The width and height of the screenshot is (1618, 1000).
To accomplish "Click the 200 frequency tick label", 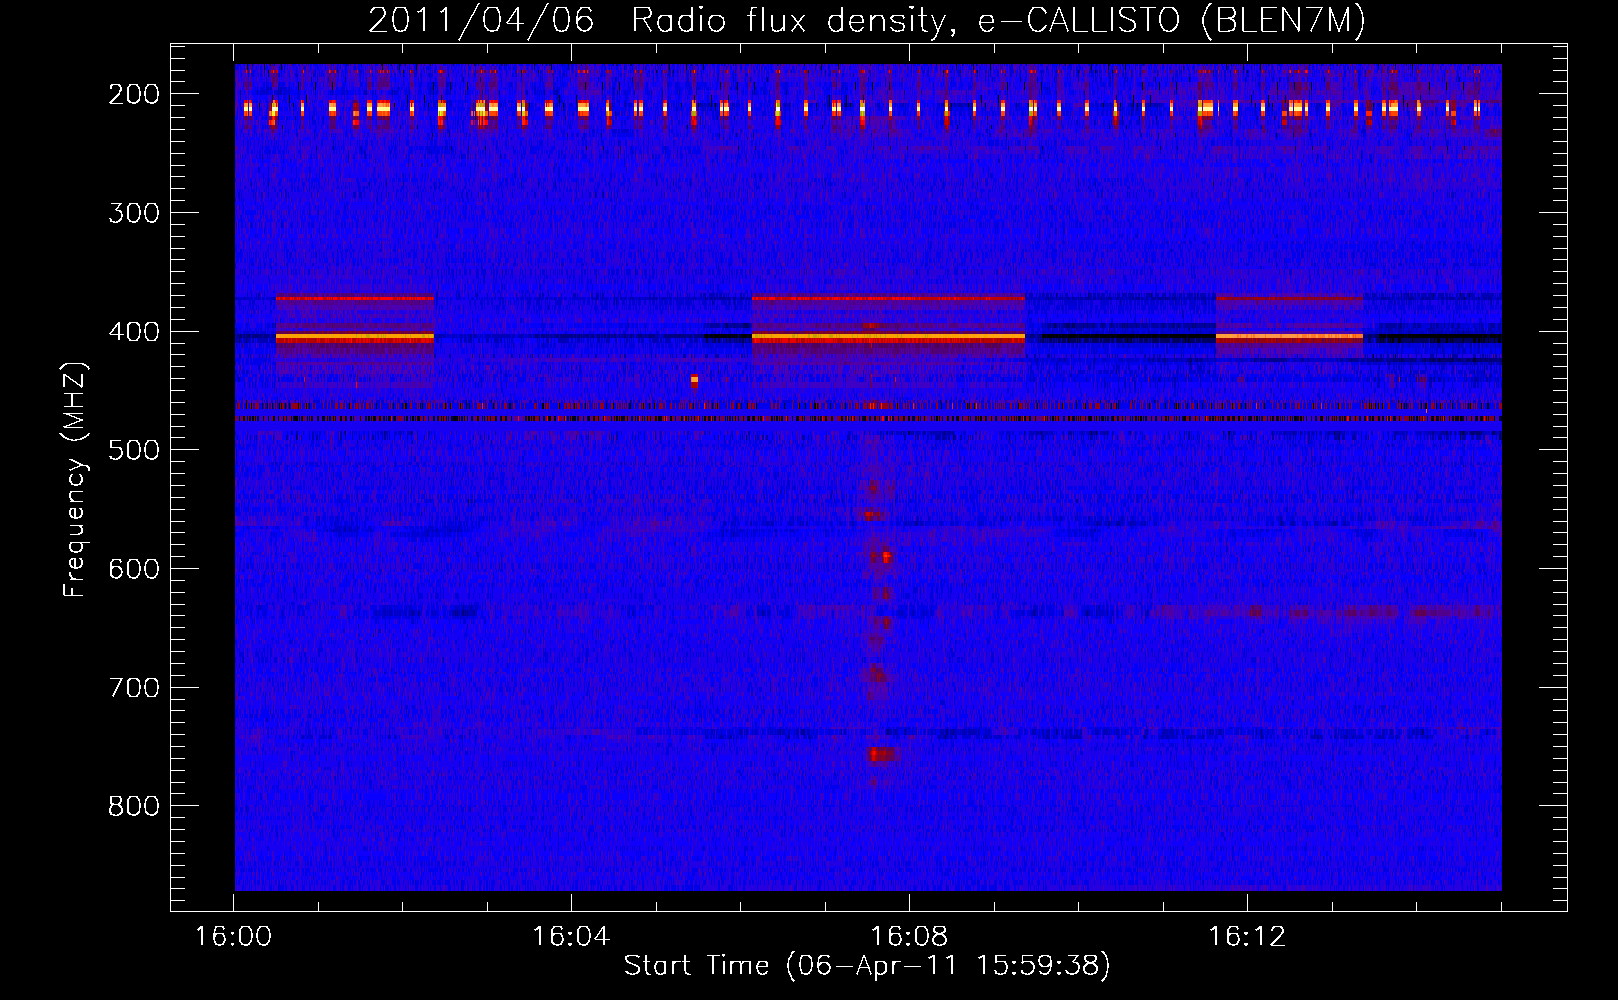I will point(134,94).
